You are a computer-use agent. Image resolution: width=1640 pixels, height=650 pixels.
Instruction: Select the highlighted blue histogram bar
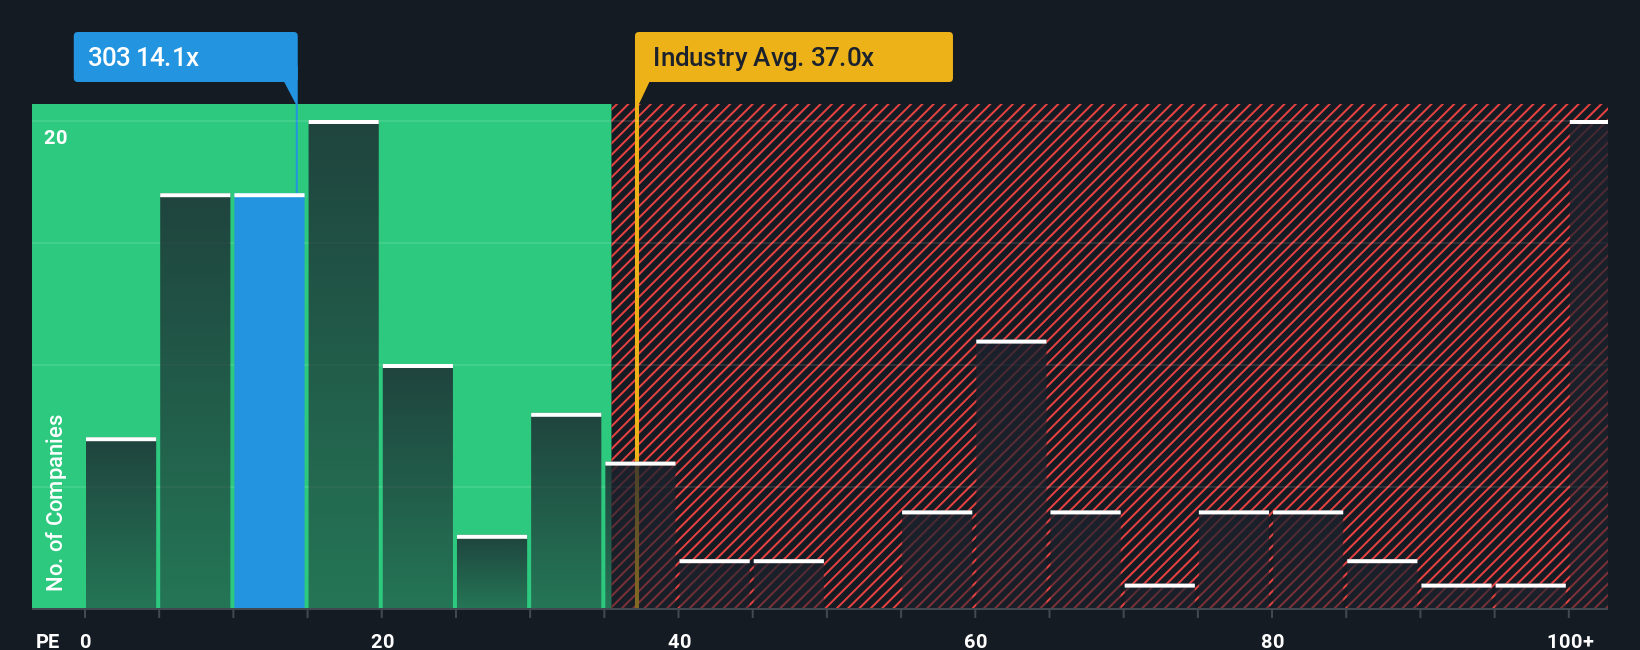click(x=269, y=401)
